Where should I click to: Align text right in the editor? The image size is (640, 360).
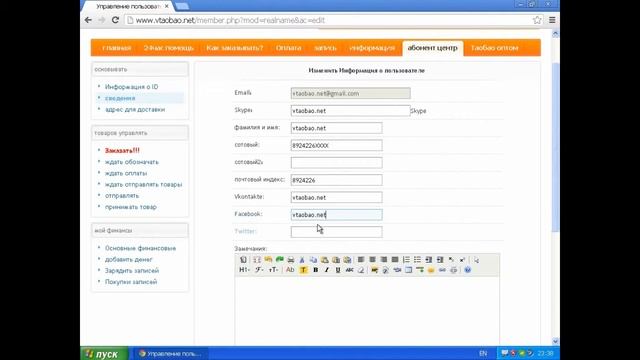(x=384, y=260)
